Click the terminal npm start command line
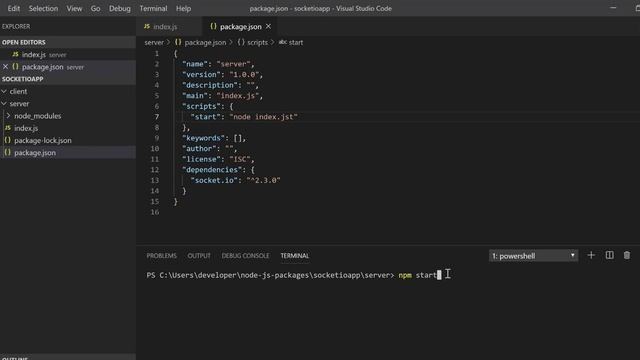640x360 pixels. pos(294,275)
